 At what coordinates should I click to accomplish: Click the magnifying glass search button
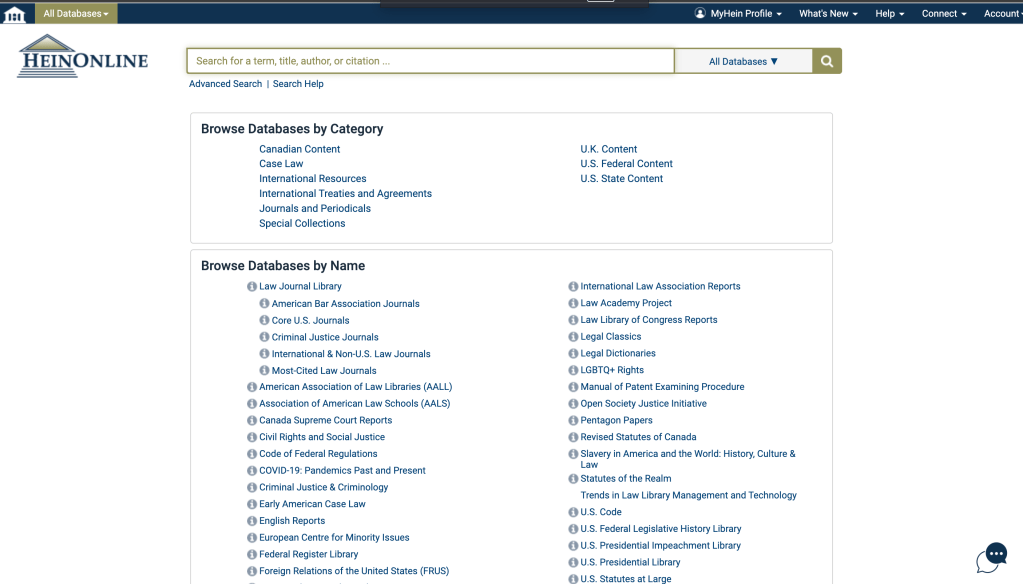point(827,61)
